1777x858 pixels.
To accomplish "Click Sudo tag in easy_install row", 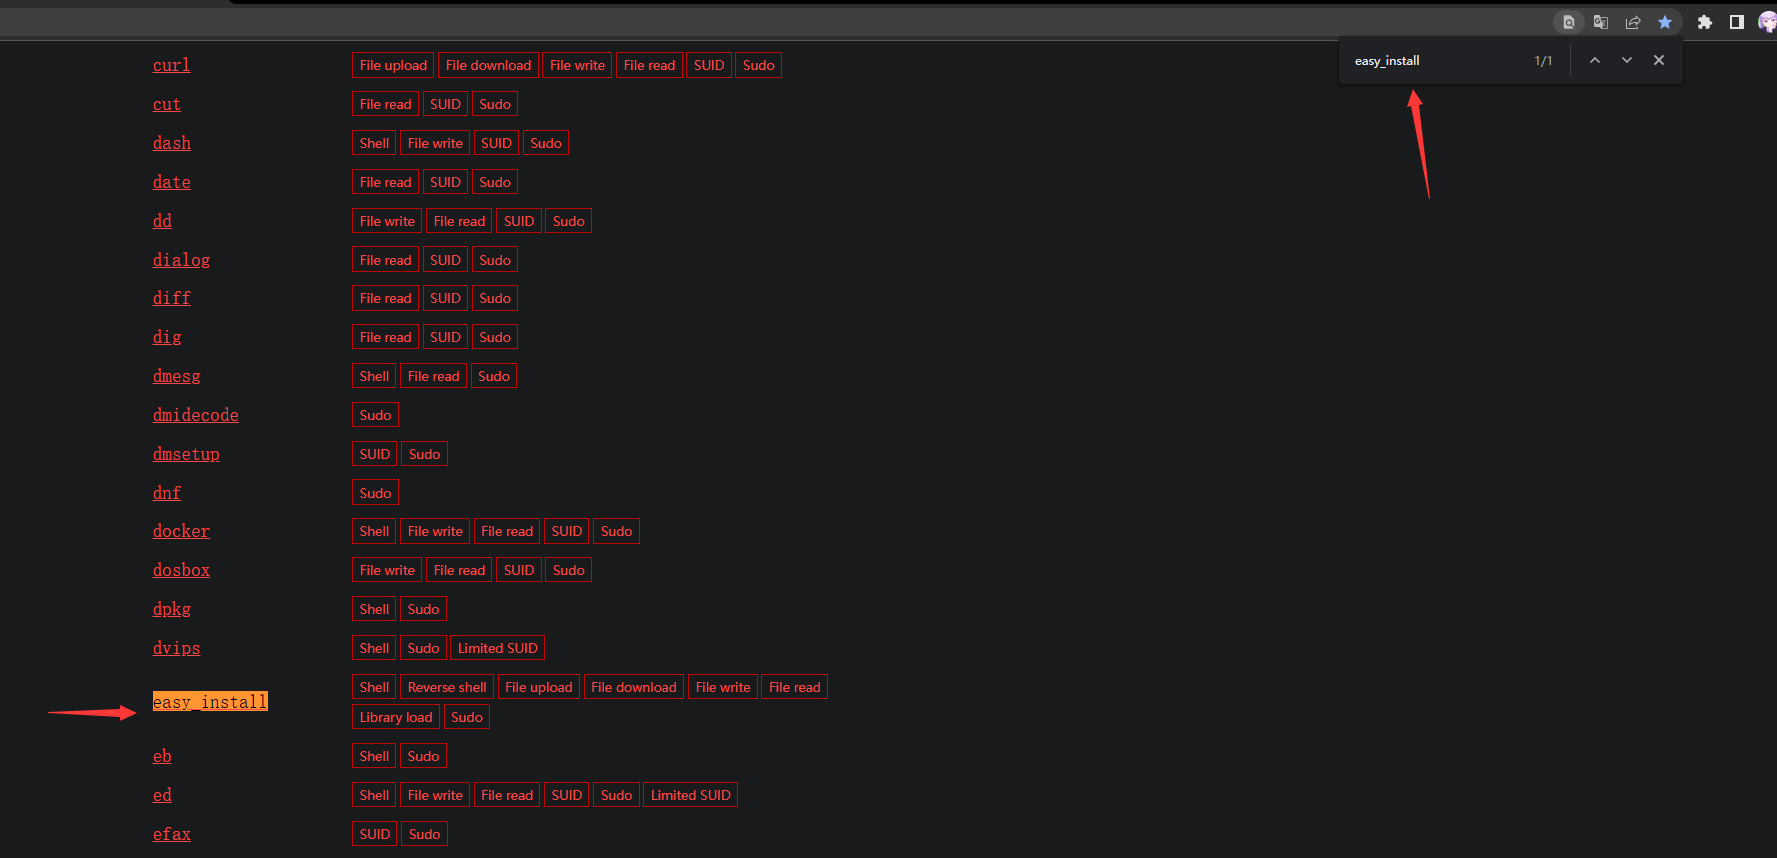I will coord(466,717).
